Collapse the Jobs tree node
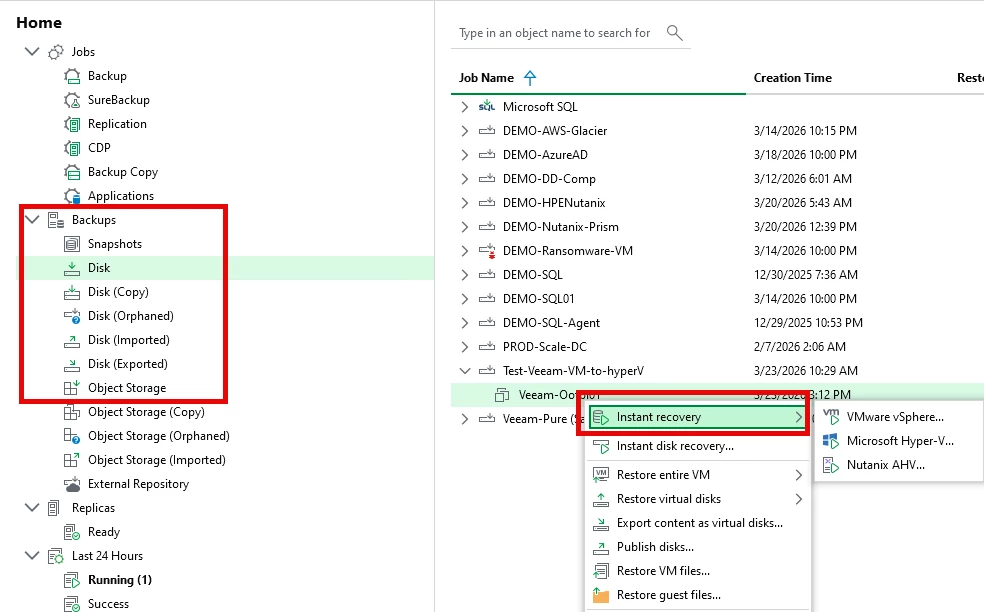The width and height of the screenshot is (984, 612). 32,51
